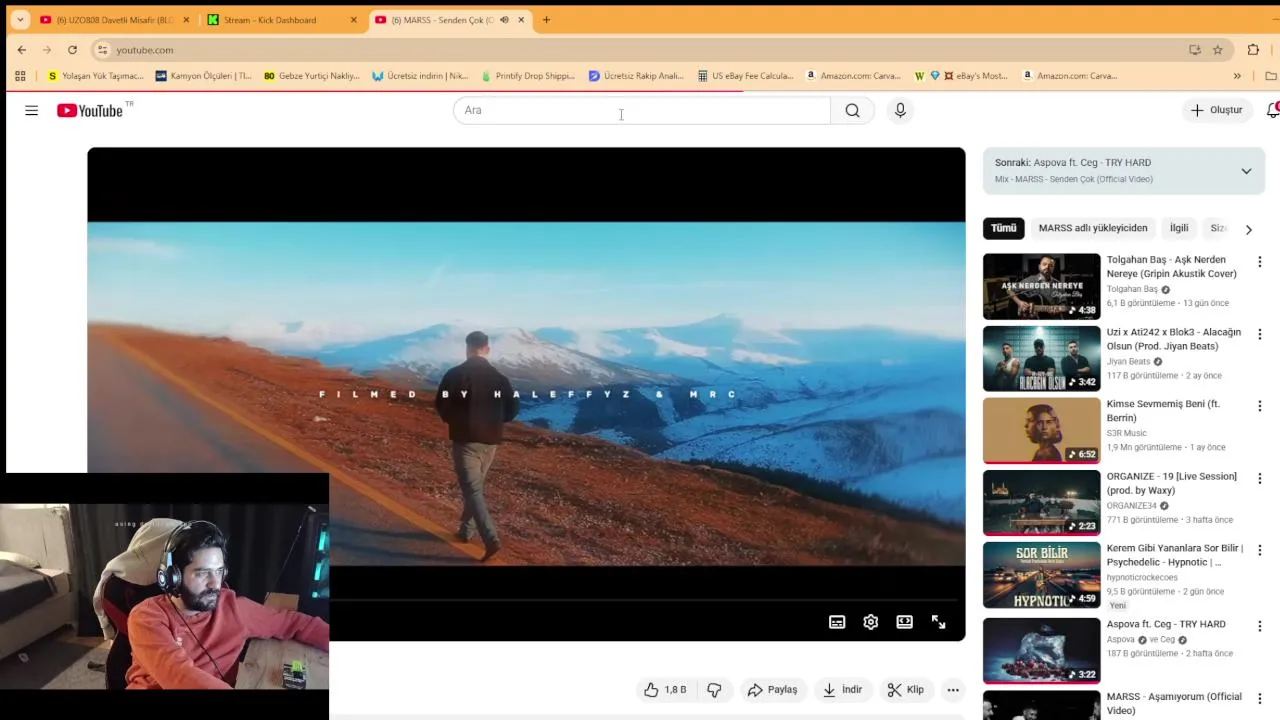Open the apps grid in bookmarks bar
This screenshot has width=1280, height=720.
click(20, 76)
